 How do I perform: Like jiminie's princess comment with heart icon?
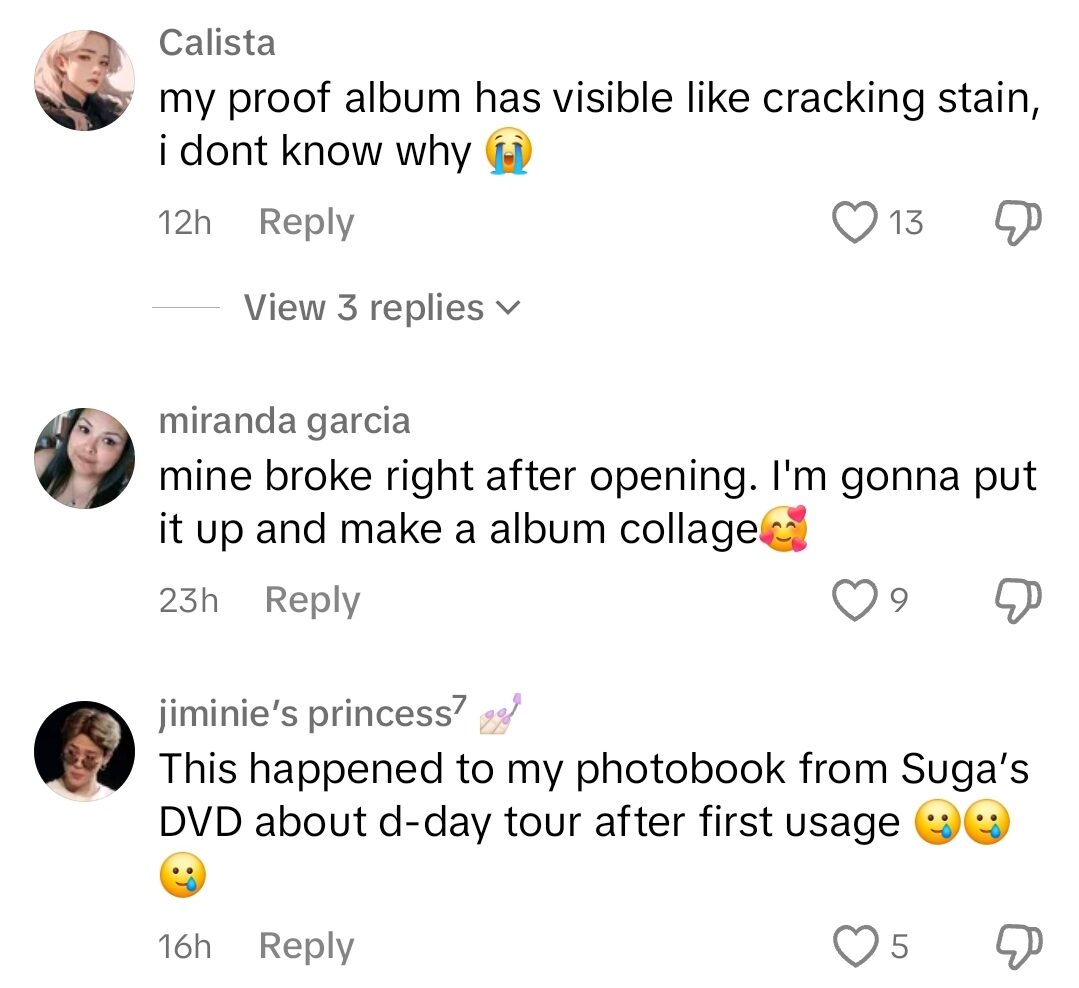pyautogui.click(x=854, y=944)
